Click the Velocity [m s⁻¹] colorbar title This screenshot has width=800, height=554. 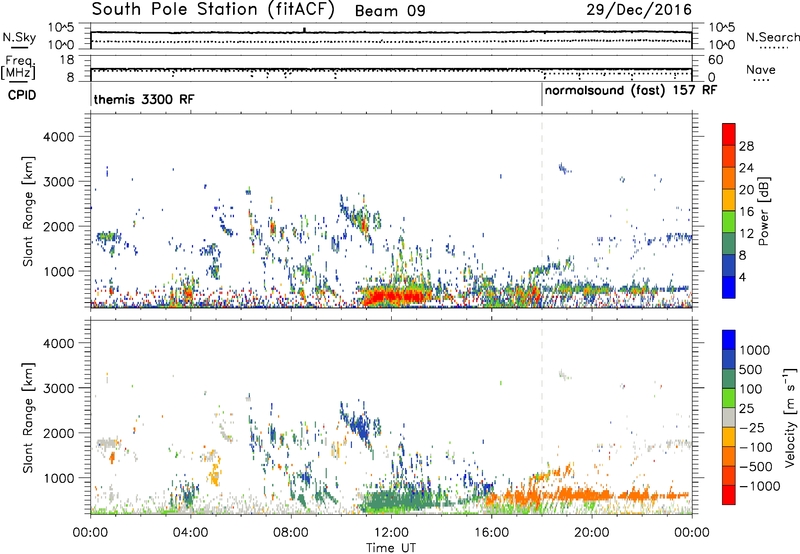click(789, 417)
